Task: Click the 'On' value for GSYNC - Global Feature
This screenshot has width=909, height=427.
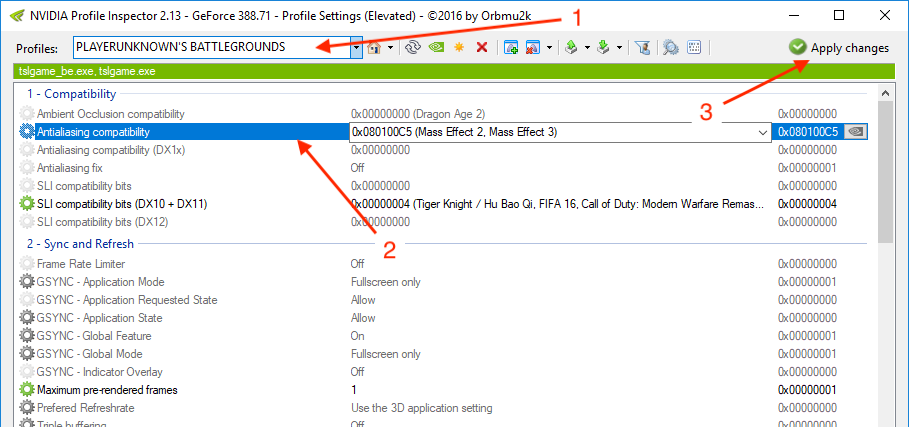Action: (x=358, y=336)
